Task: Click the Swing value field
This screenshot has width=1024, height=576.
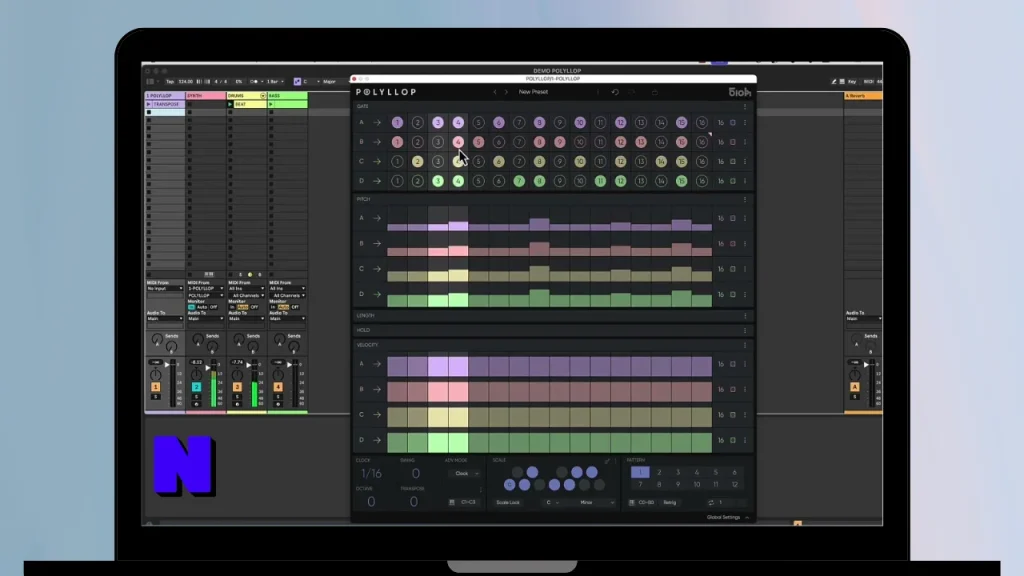Action: (x=415, y=473)
